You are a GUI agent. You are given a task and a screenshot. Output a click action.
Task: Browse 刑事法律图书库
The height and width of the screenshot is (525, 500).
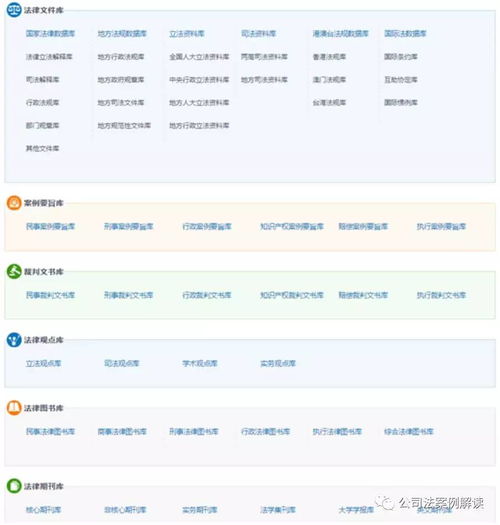(x=194, y=431)
